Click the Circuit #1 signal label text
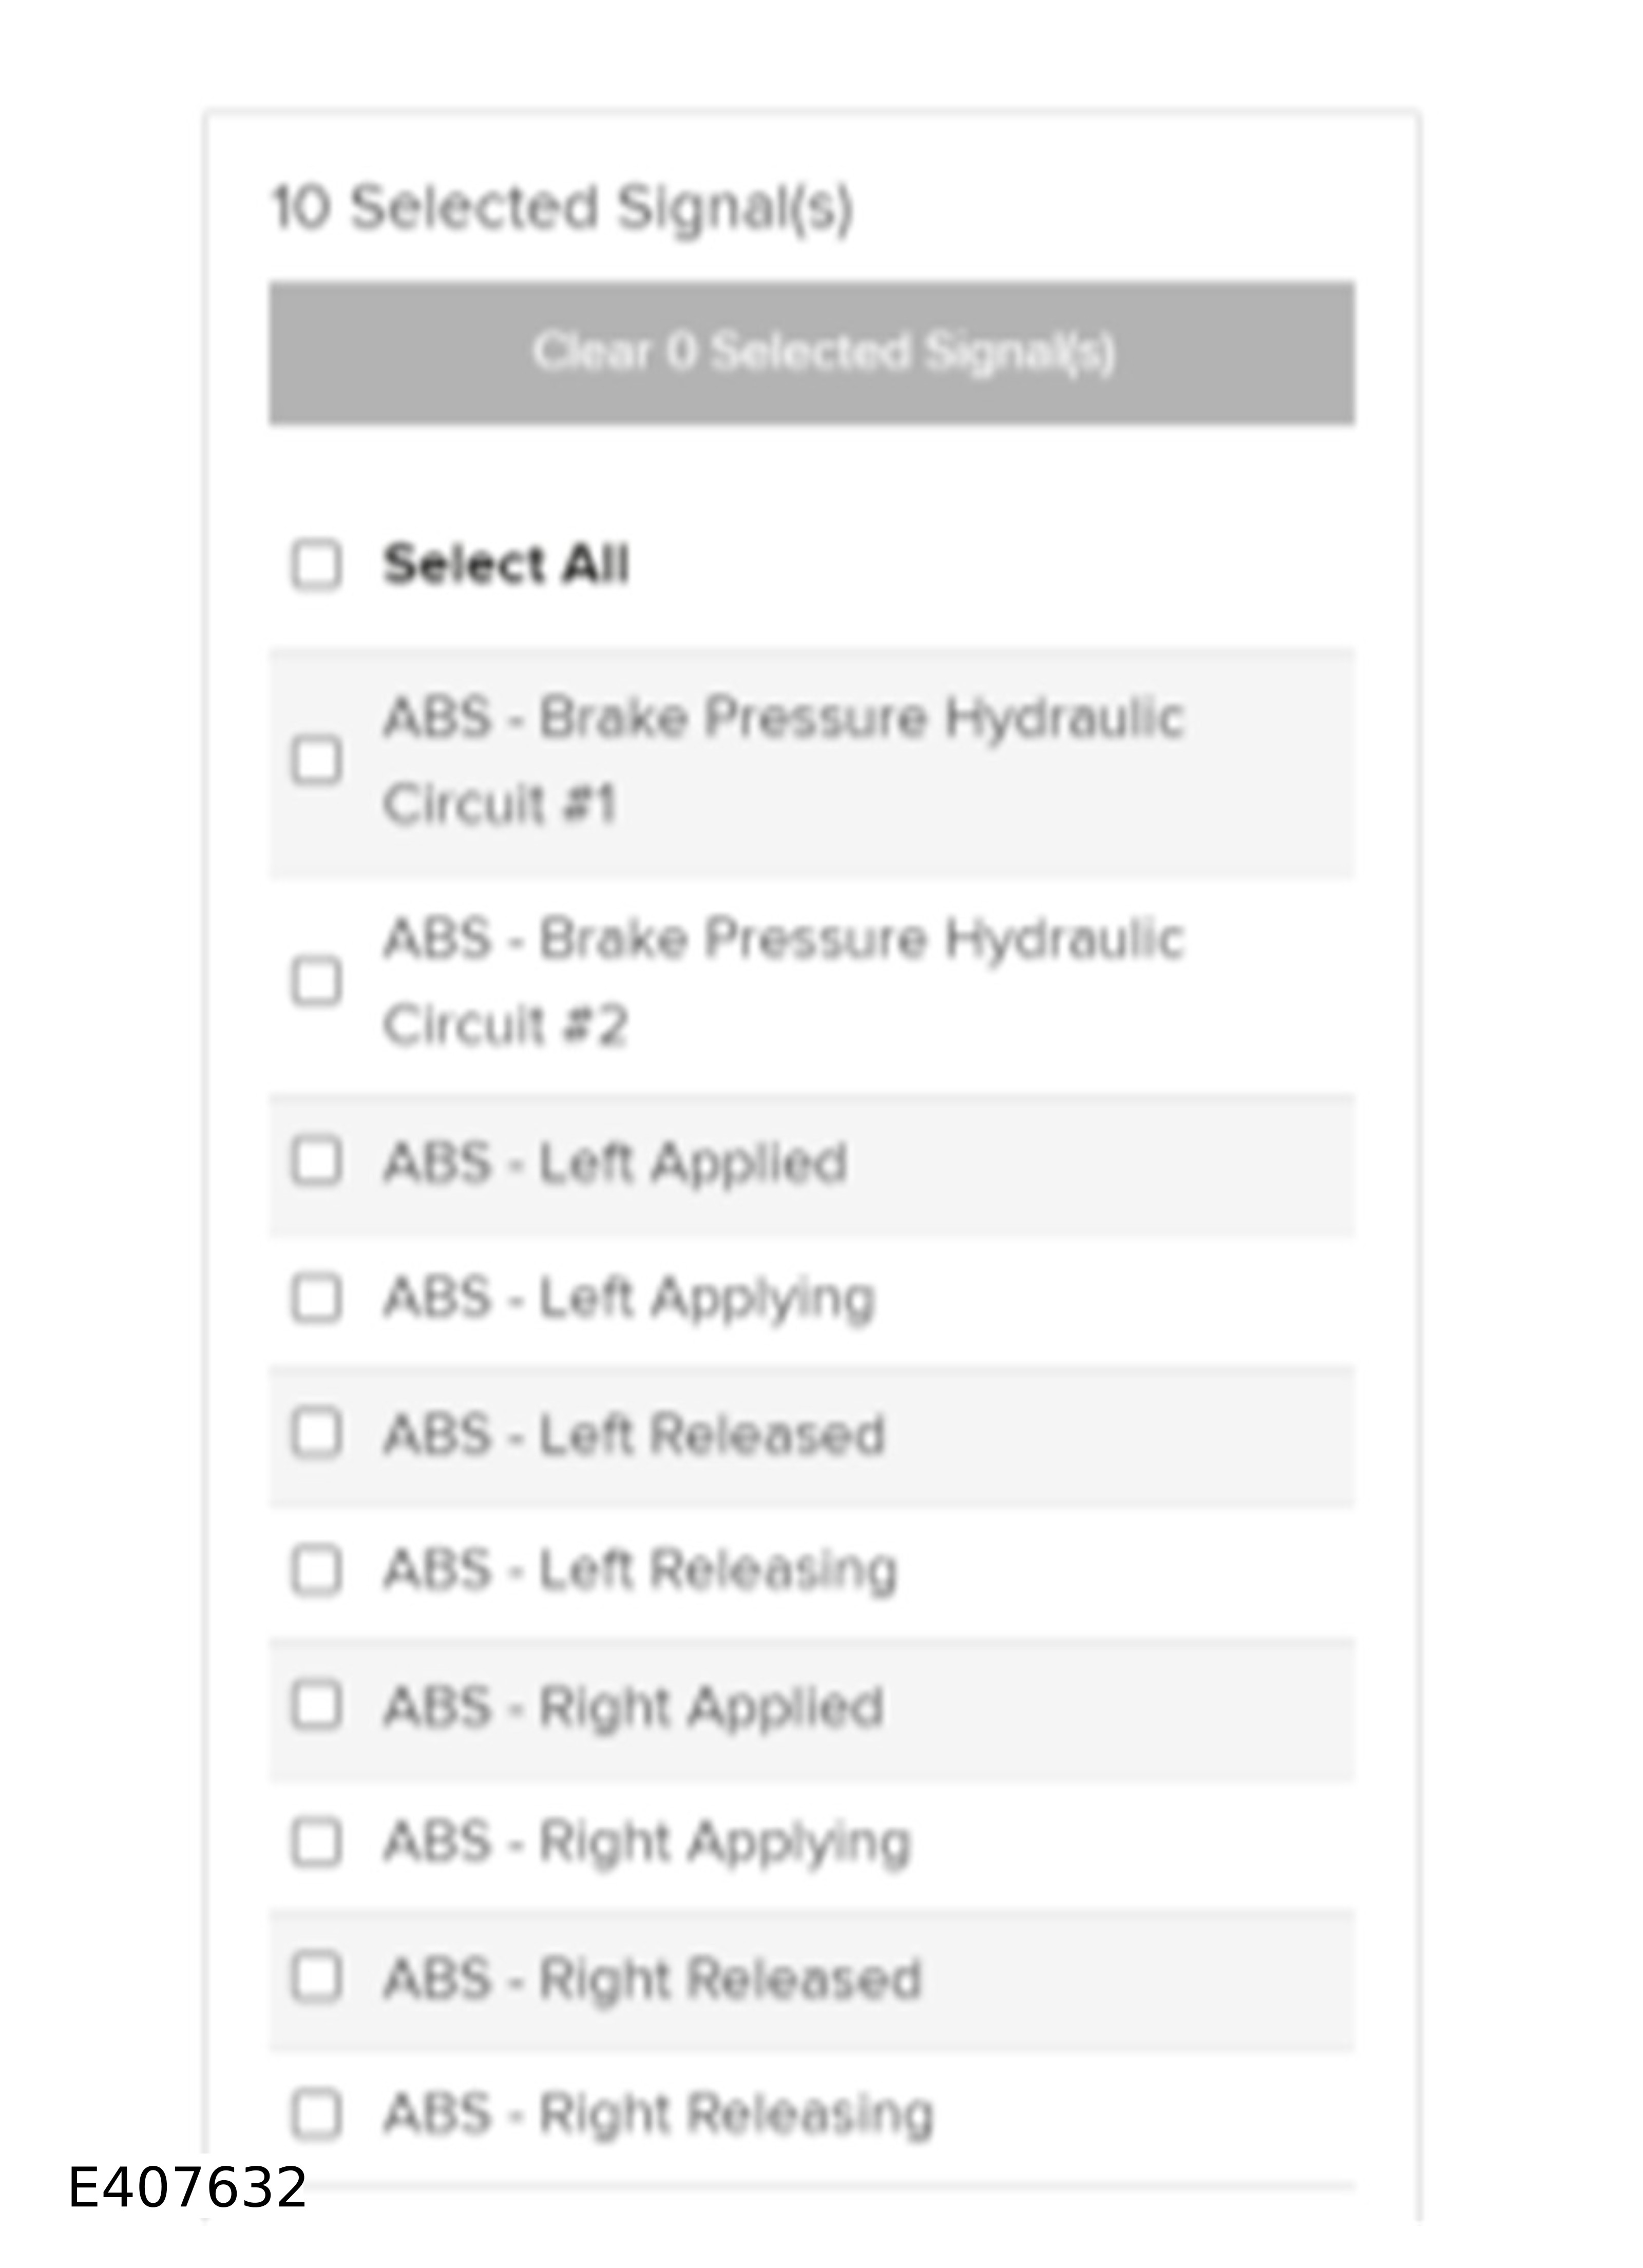Viewport: 1643px width, 2268px height. (x=784, y=761)
